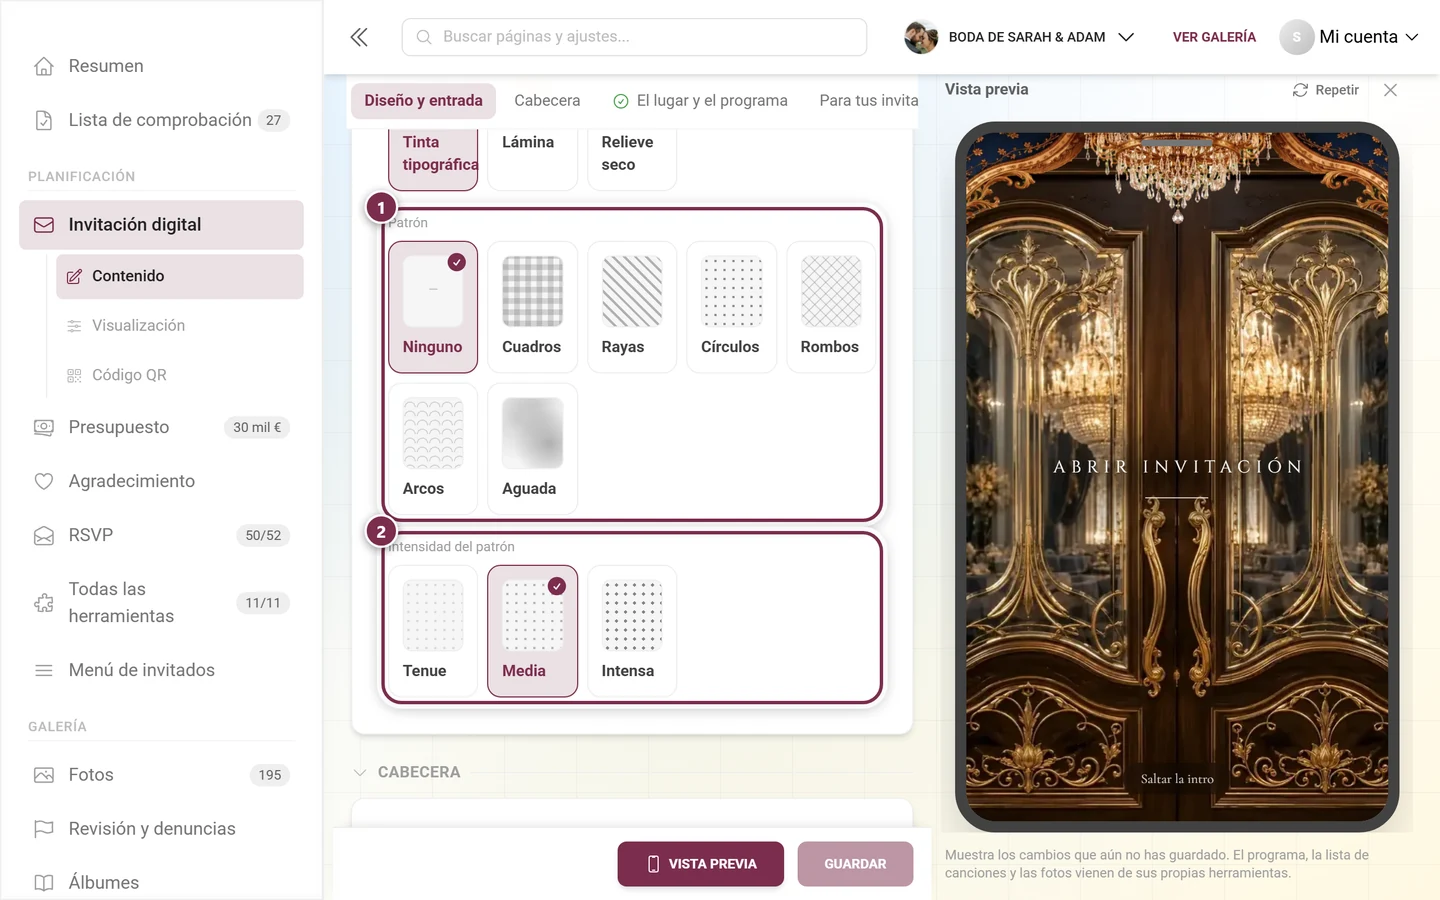The height and width of the screenshot is (900, 1440).
Task: Click the VER GALERÍA link
Action: (1214, 37)
